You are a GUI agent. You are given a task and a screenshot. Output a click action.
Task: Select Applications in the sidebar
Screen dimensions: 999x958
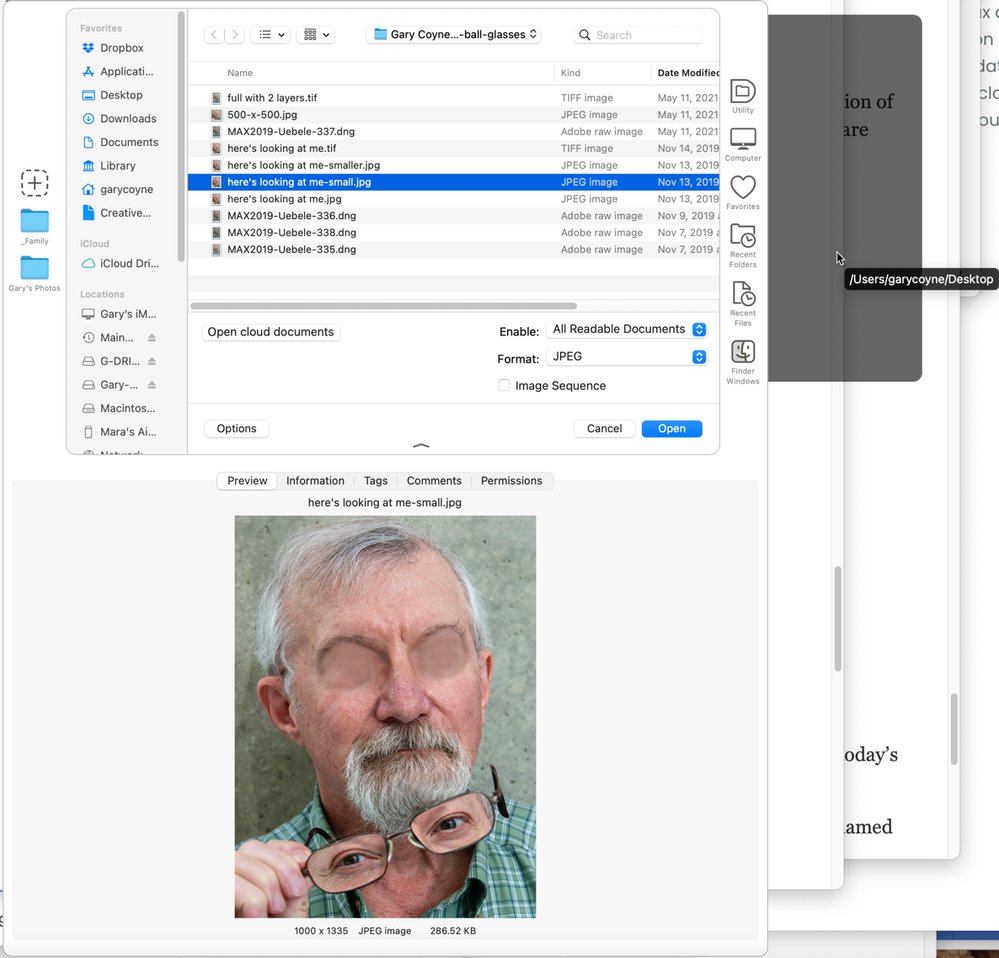pos(121,71)
